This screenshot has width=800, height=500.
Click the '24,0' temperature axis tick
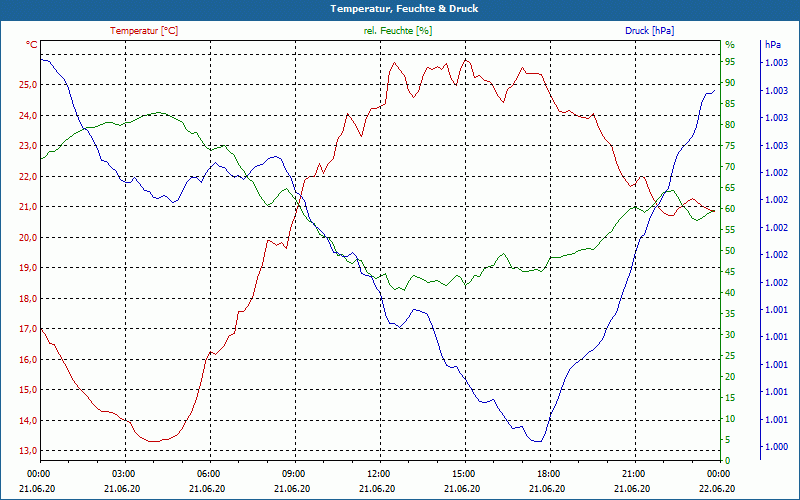click(28, 115)
